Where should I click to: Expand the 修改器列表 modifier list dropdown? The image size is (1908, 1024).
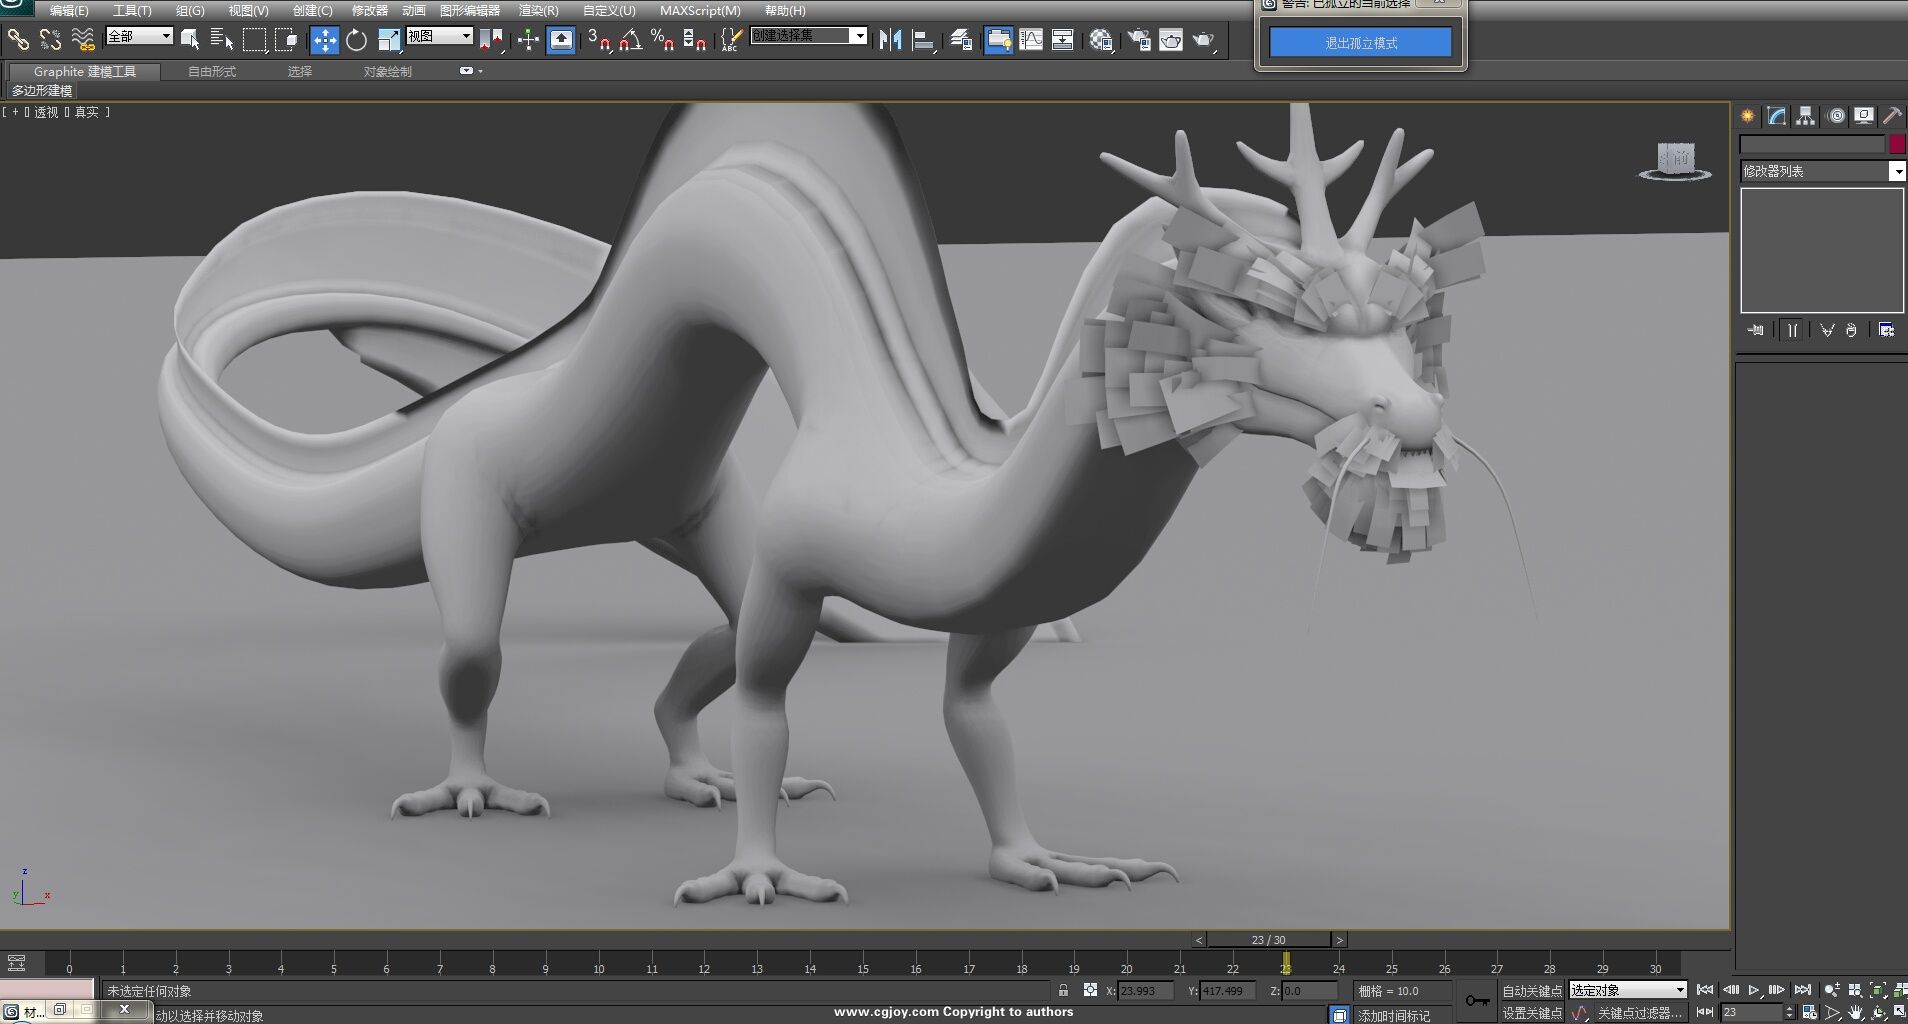pyautogui.click(x=1896, y=172)
